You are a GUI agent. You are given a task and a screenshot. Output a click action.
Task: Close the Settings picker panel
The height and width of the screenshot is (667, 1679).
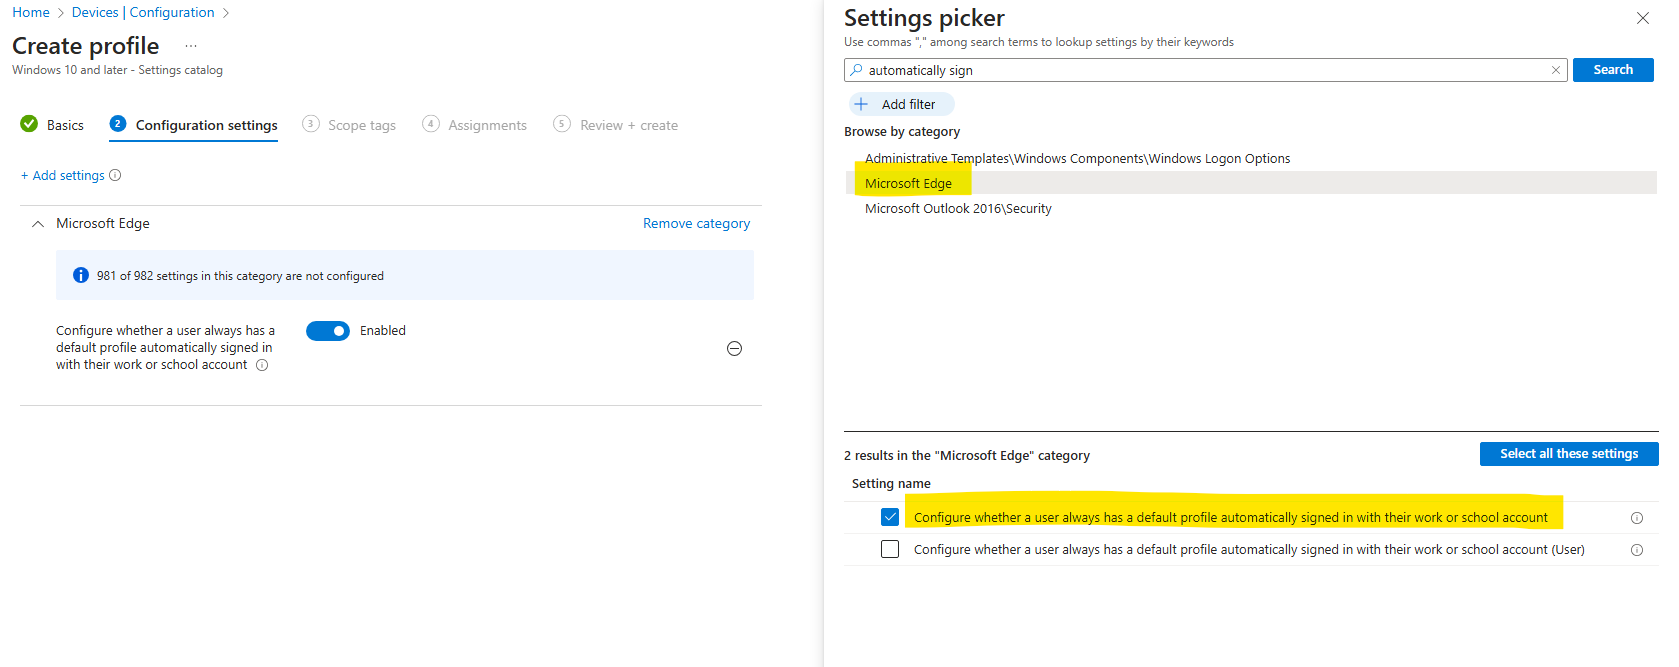1642,18
